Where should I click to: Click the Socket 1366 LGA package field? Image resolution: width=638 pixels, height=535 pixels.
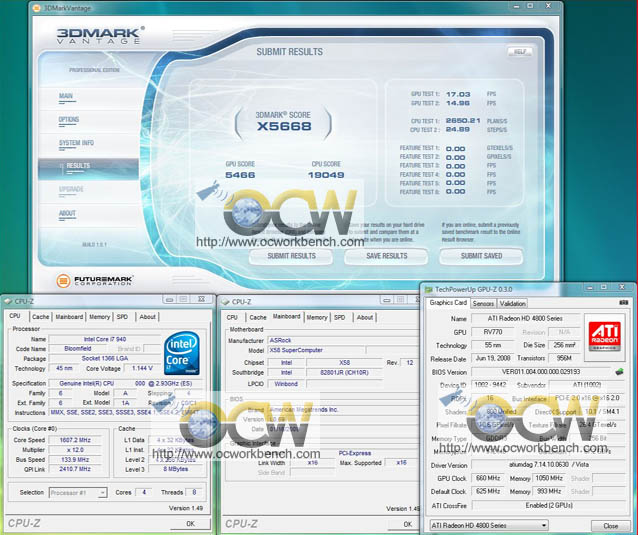pos(105,358)
